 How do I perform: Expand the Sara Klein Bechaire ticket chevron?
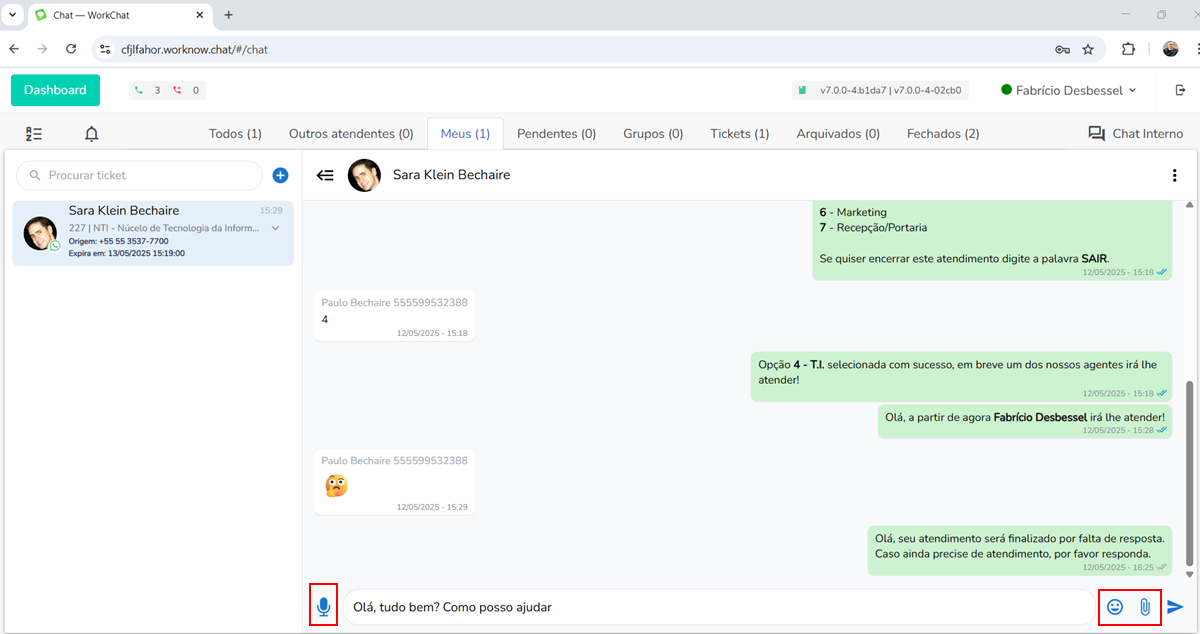coord(275,228)
